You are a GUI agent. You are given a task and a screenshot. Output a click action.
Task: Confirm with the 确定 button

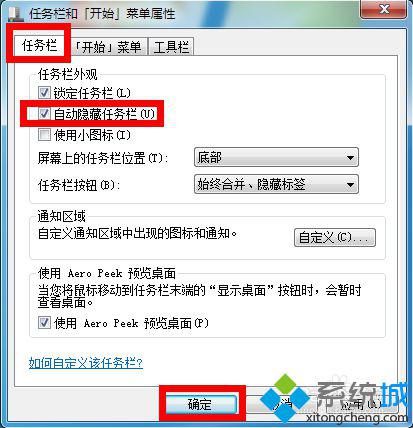point(201,404)
